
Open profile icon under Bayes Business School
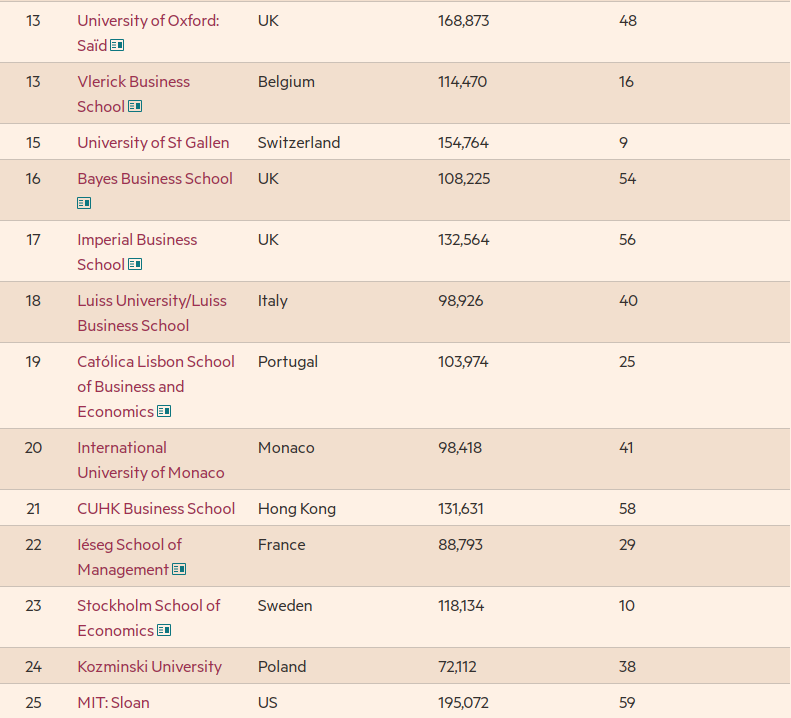(x=84, y=203)
